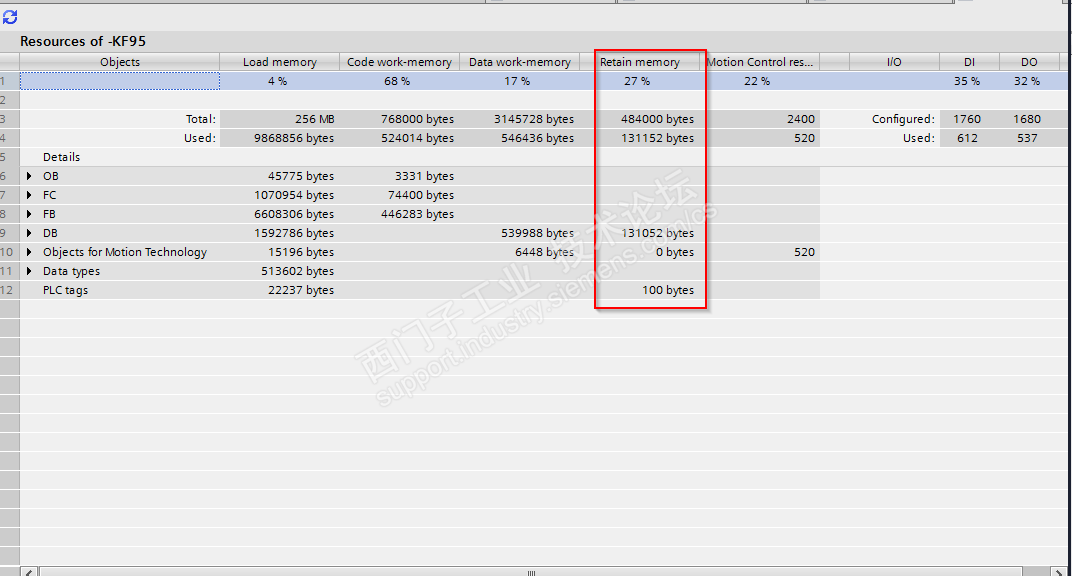
Task: Click the horizontal scrollbar right arrow
Action: [x=1056, y=571]
